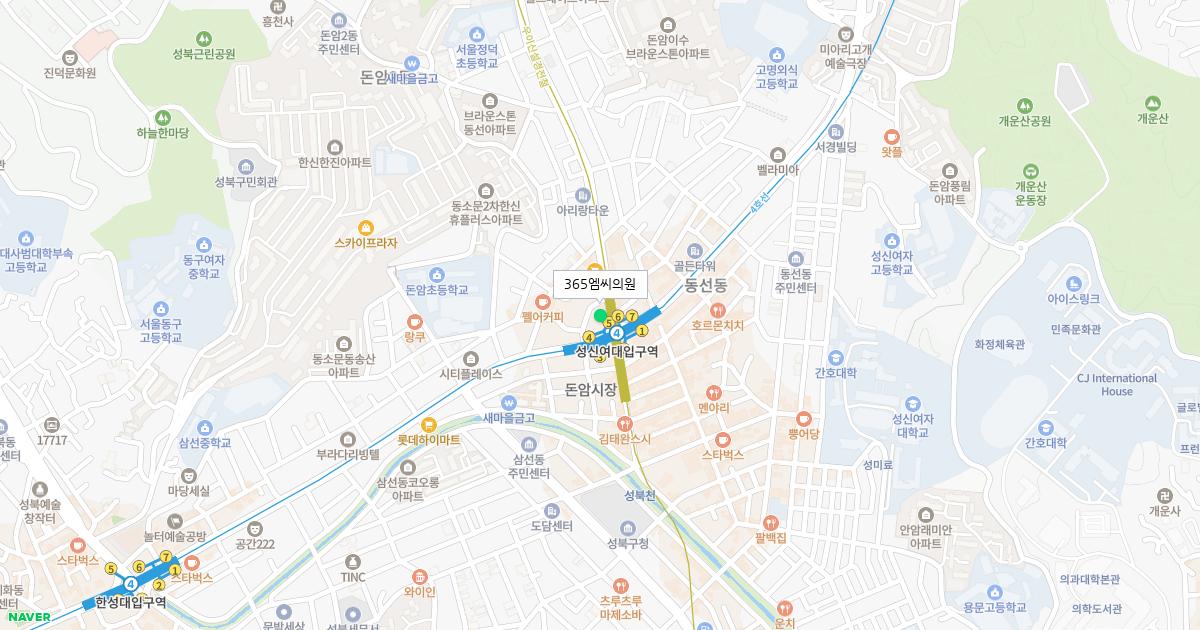Click exit 7 marker at 한성대입구역
1200x630 pixels.
[166, 556]
